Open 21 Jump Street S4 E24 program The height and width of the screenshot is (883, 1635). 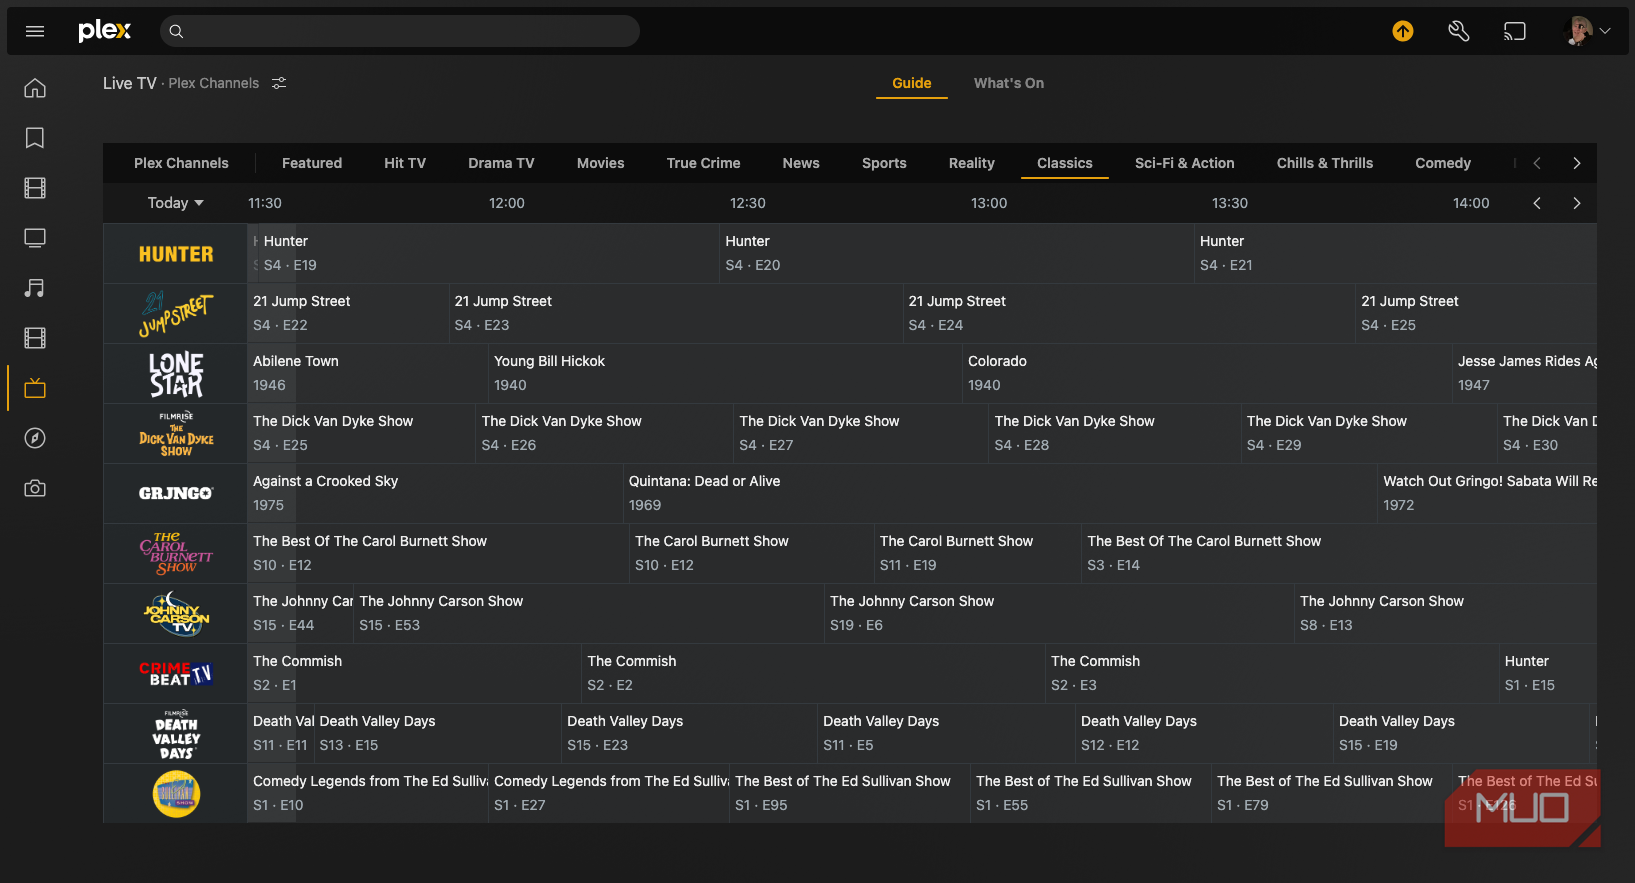click(1128, 314)
